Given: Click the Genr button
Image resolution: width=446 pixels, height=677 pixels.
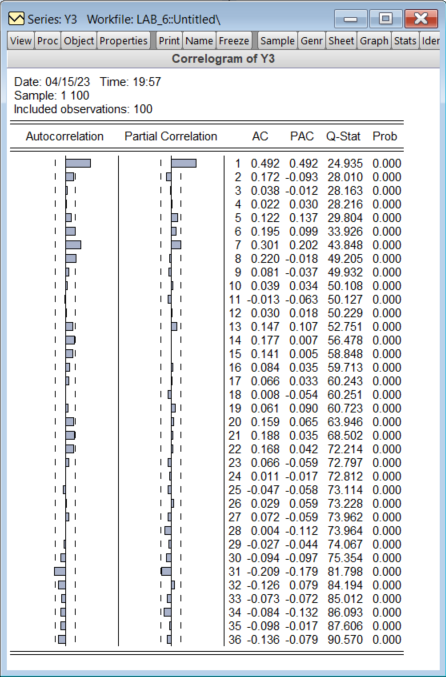Looking at the screenshot, I should point(311,41).
